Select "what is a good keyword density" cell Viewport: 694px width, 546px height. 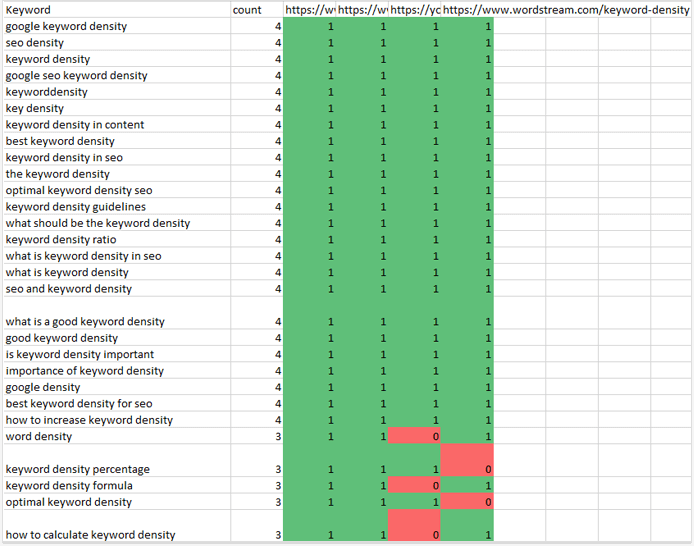click(x=117, y=313)
